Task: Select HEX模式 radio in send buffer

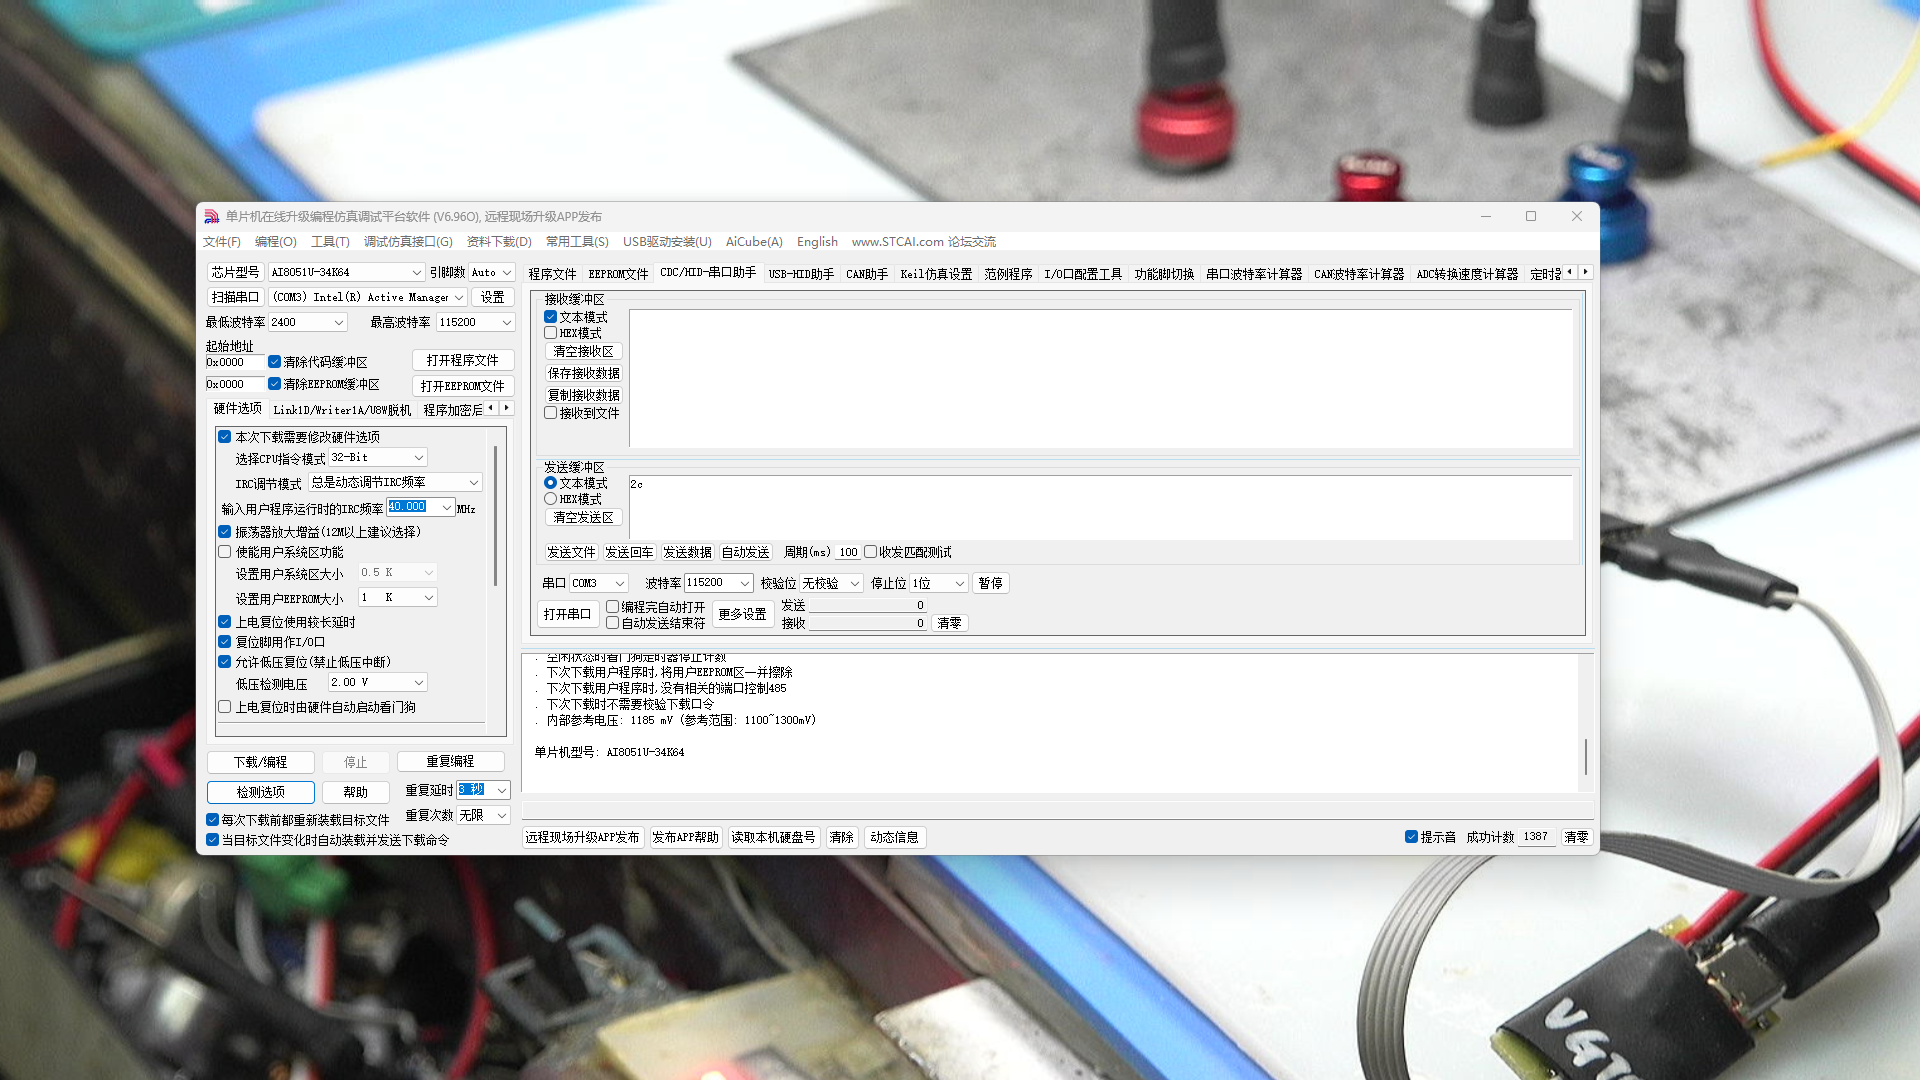Action: click(551, 499)
